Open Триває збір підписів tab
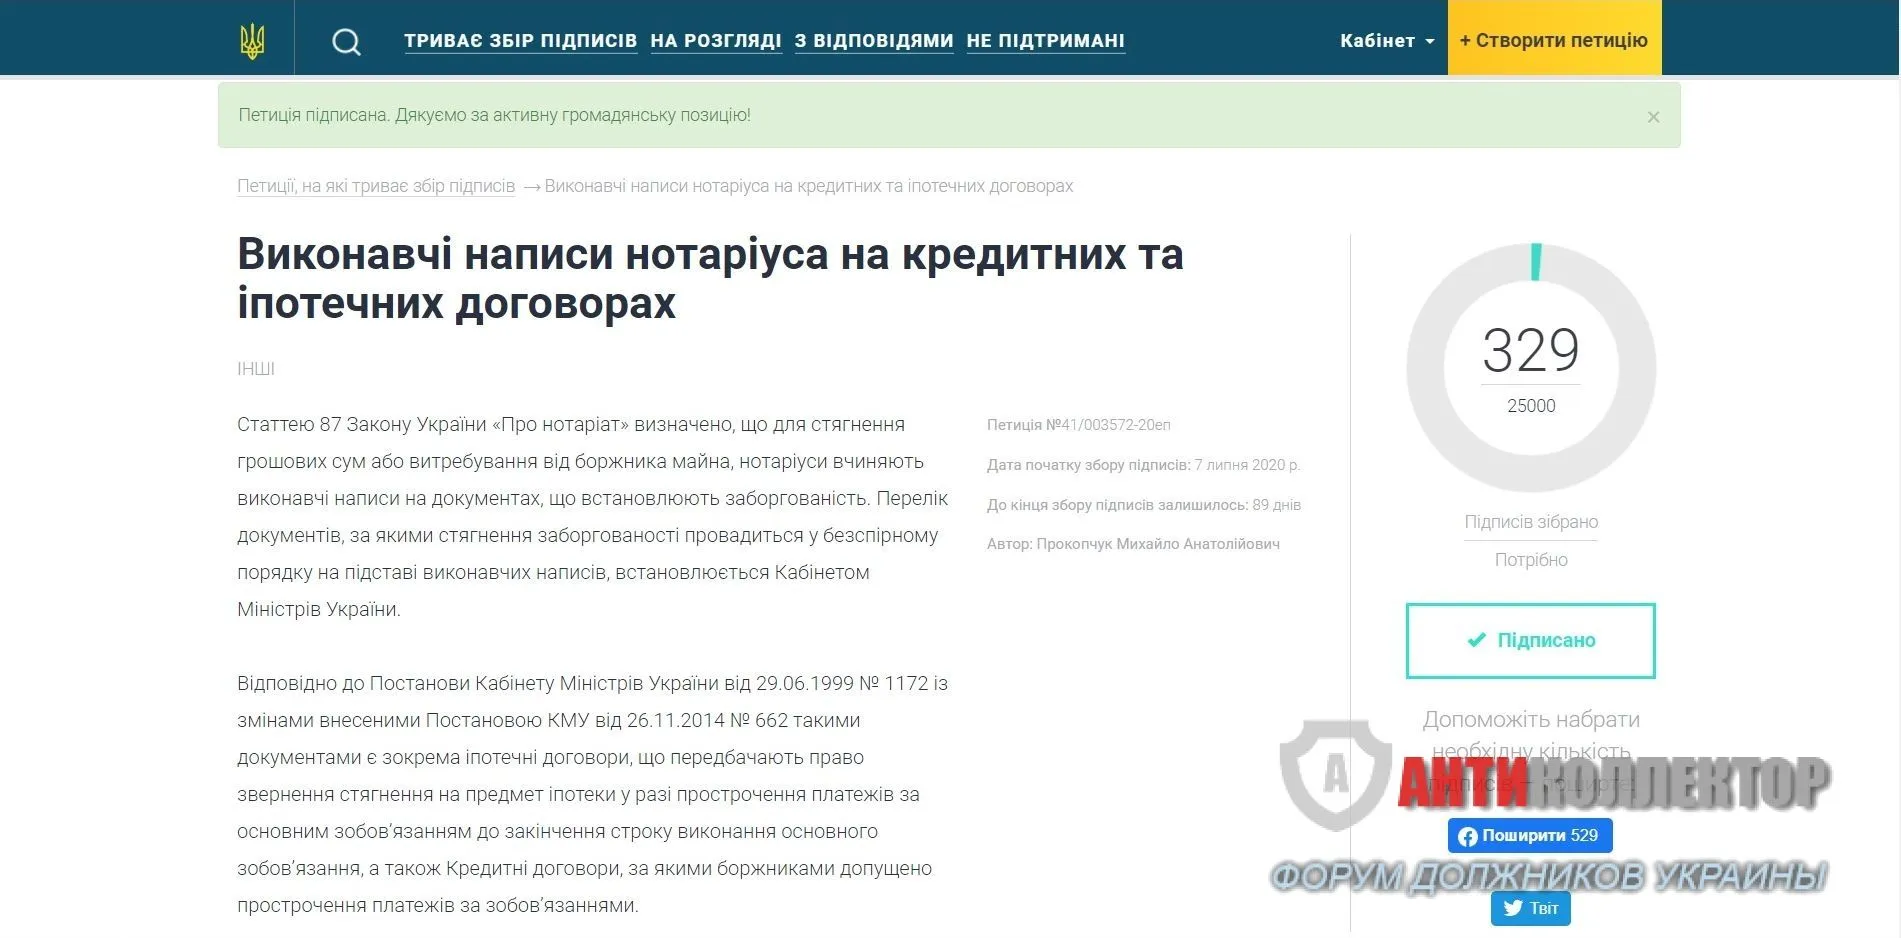The image size is (1901, 938). (520, 41)
